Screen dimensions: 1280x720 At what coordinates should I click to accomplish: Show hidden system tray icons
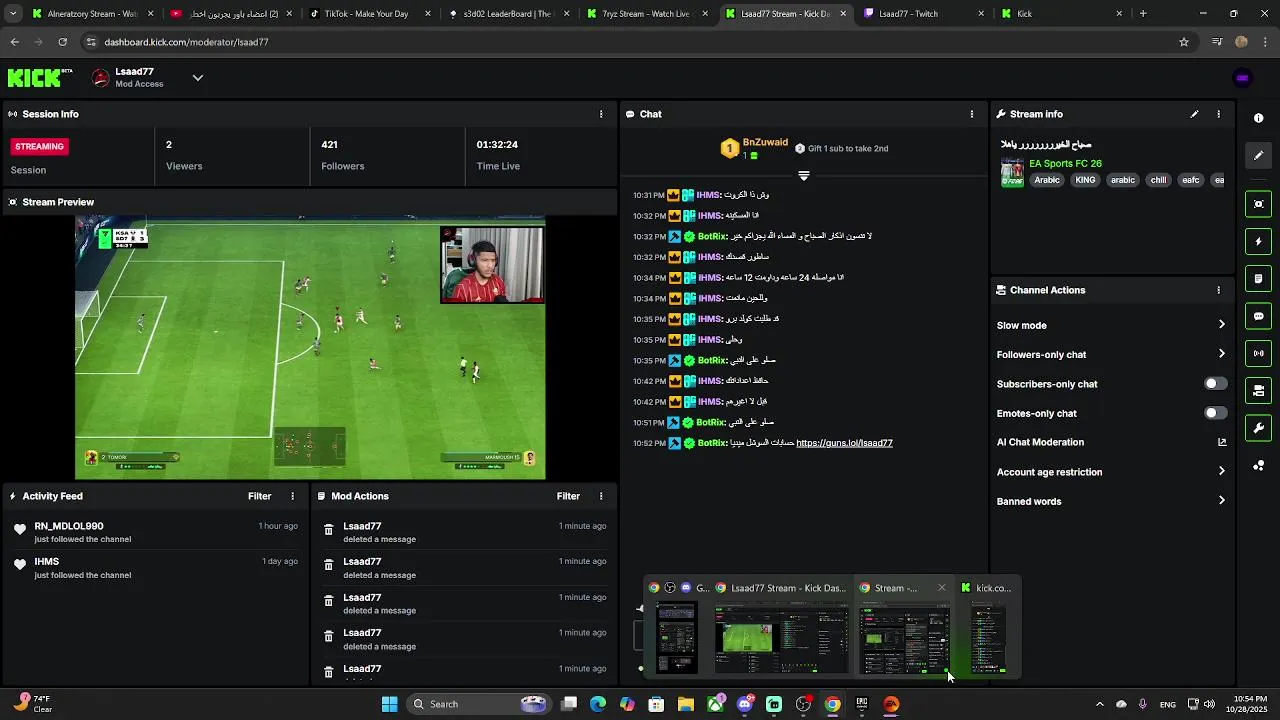point(1099,704)
